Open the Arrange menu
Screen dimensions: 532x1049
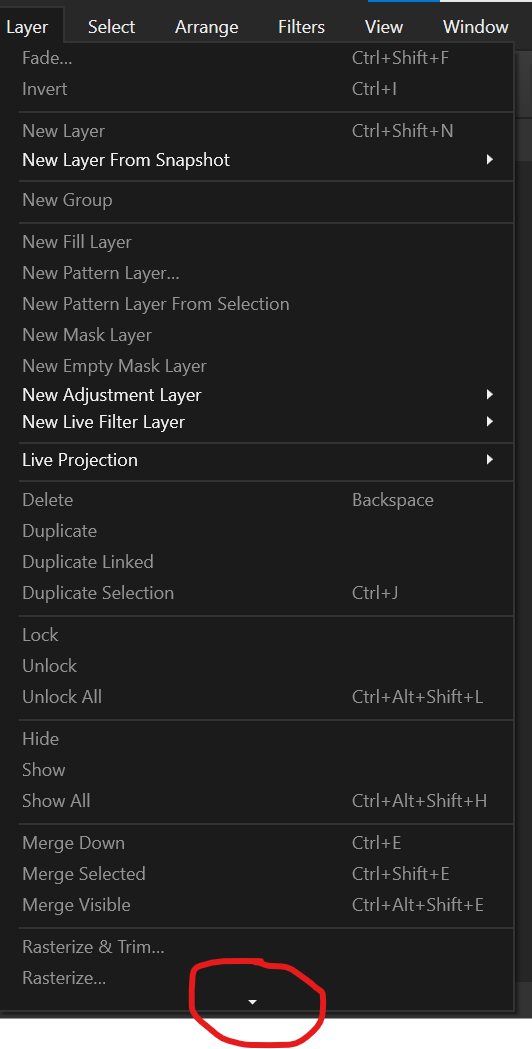point(206,27)
